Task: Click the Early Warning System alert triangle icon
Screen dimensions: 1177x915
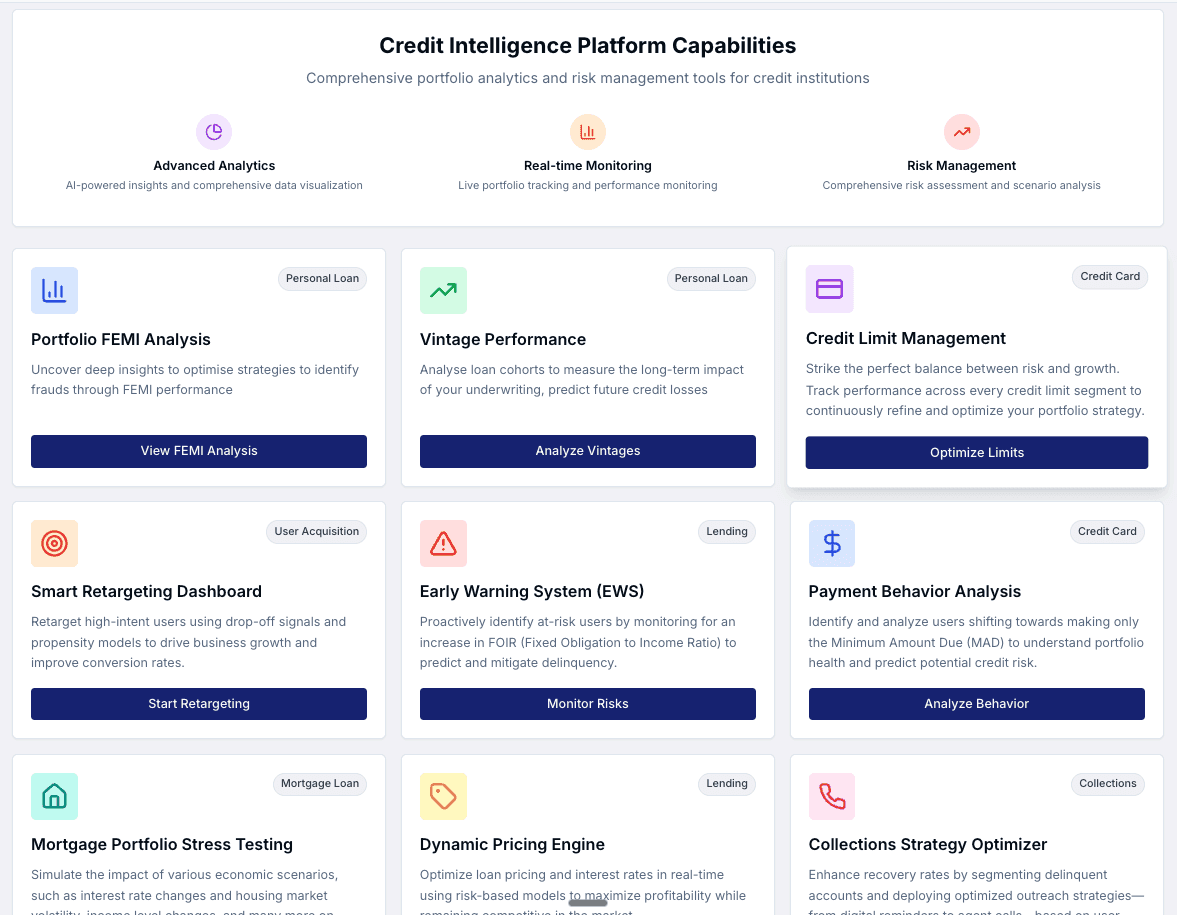Action: point(443,543)
